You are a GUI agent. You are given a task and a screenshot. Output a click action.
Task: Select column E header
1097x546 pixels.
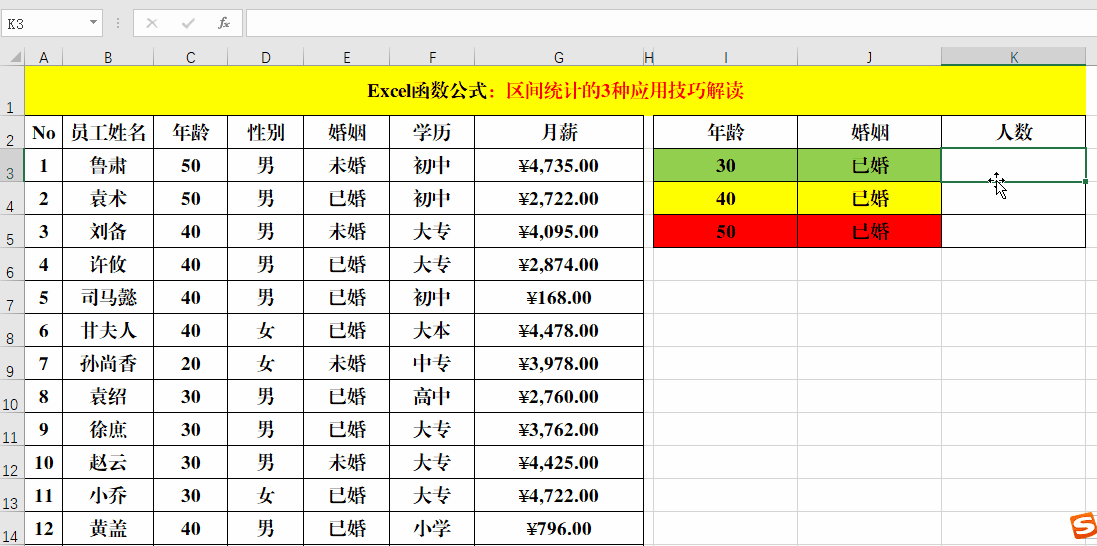(347, 57)
